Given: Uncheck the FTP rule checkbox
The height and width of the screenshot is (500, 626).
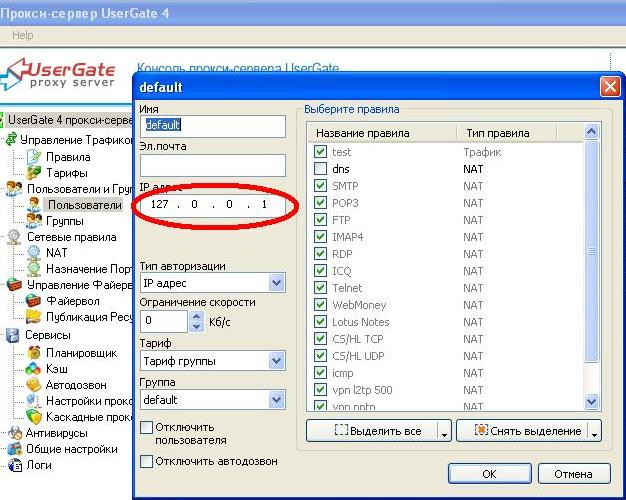Looking at the screenshot, I should click(320, 220).
